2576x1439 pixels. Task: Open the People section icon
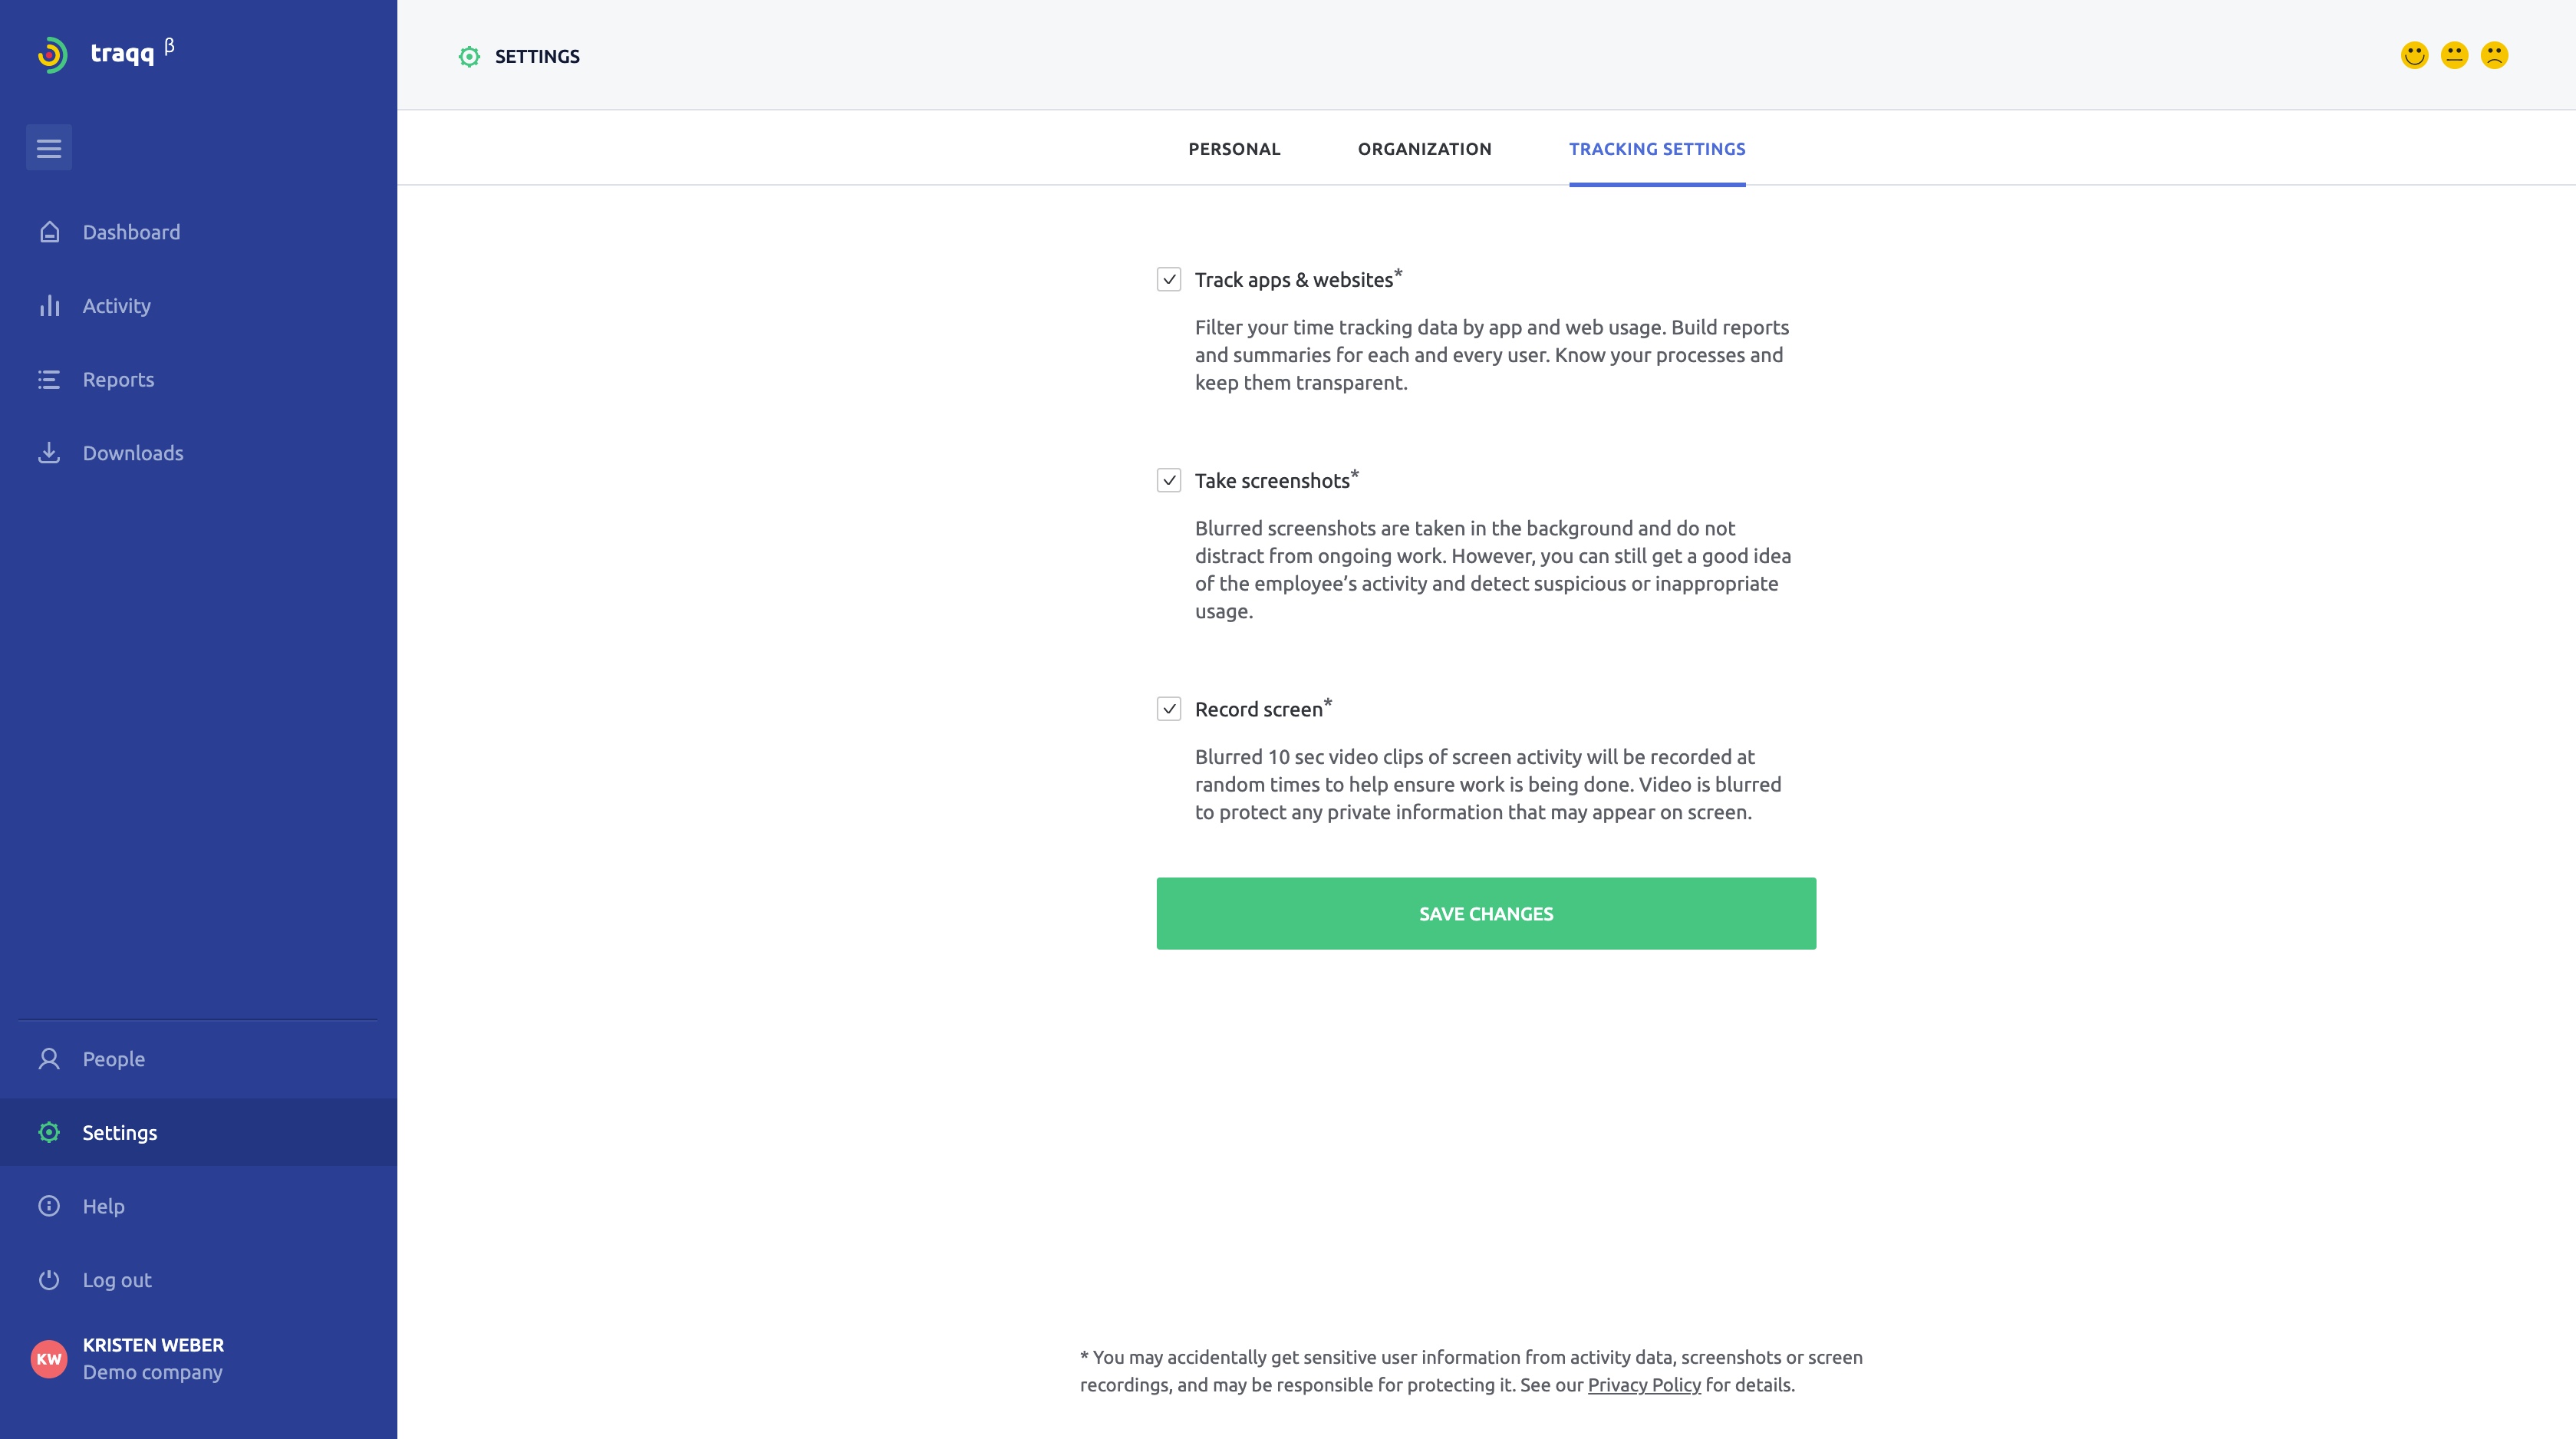(49, 1058)
